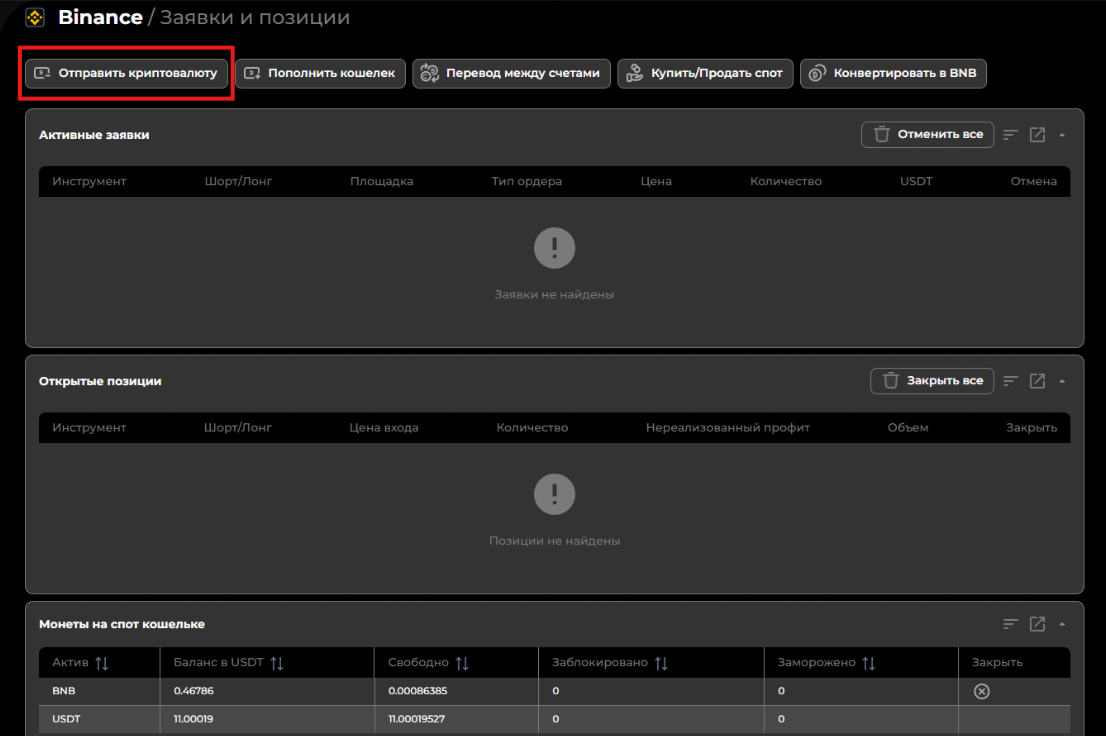Click the close icon in BNB row
The width and height of the screenshot is (1106, 736).
coord(981,691)
